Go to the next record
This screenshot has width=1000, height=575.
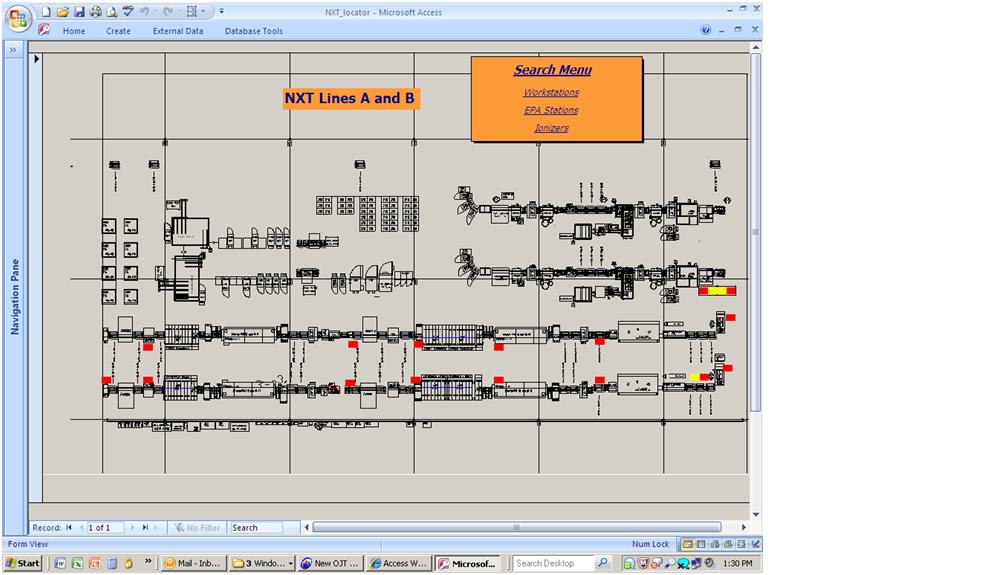(133, 528)
